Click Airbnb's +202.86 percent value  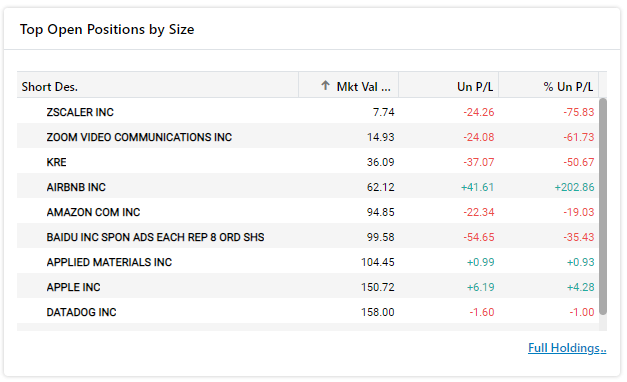tap(574, 187)
